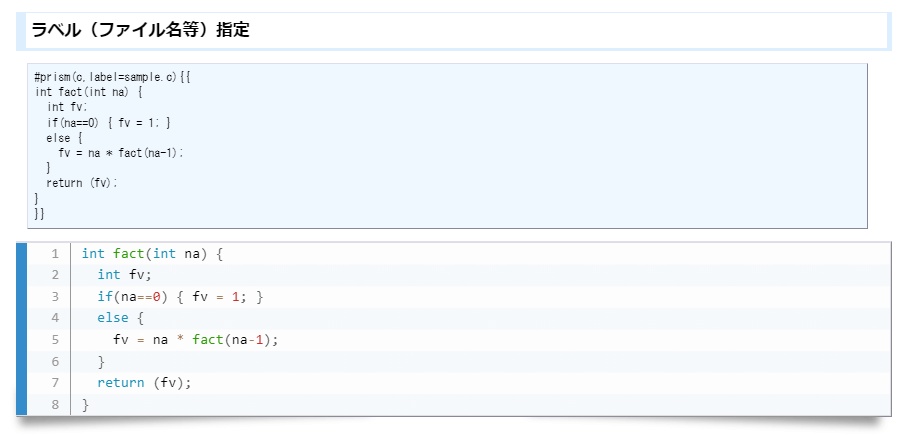
Task: Click line number 2 in the highlighted code
Action: click(x=55, y=275)
